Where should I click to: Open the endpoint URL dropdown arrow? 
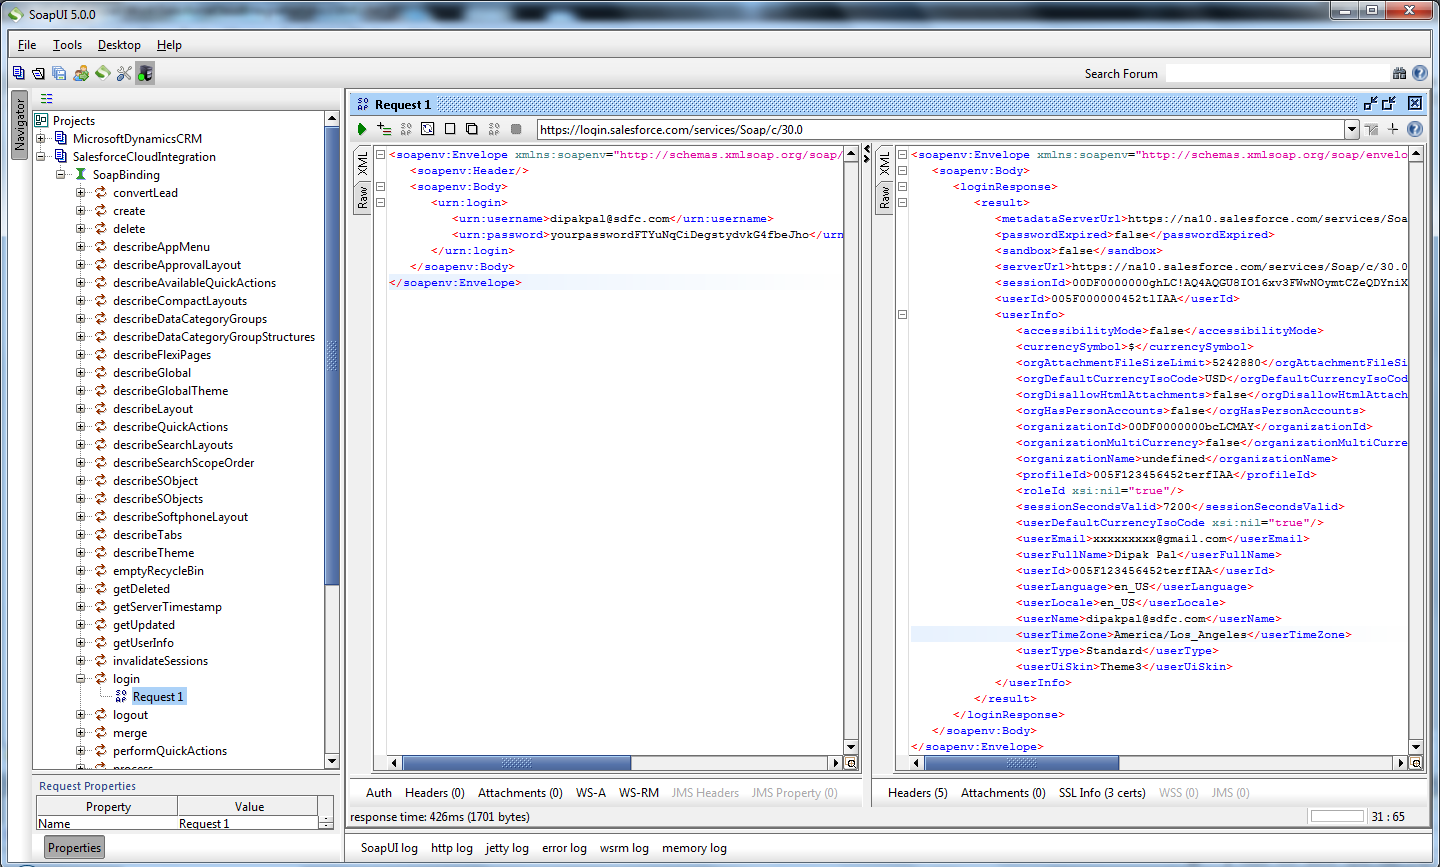click(1352, 129)
